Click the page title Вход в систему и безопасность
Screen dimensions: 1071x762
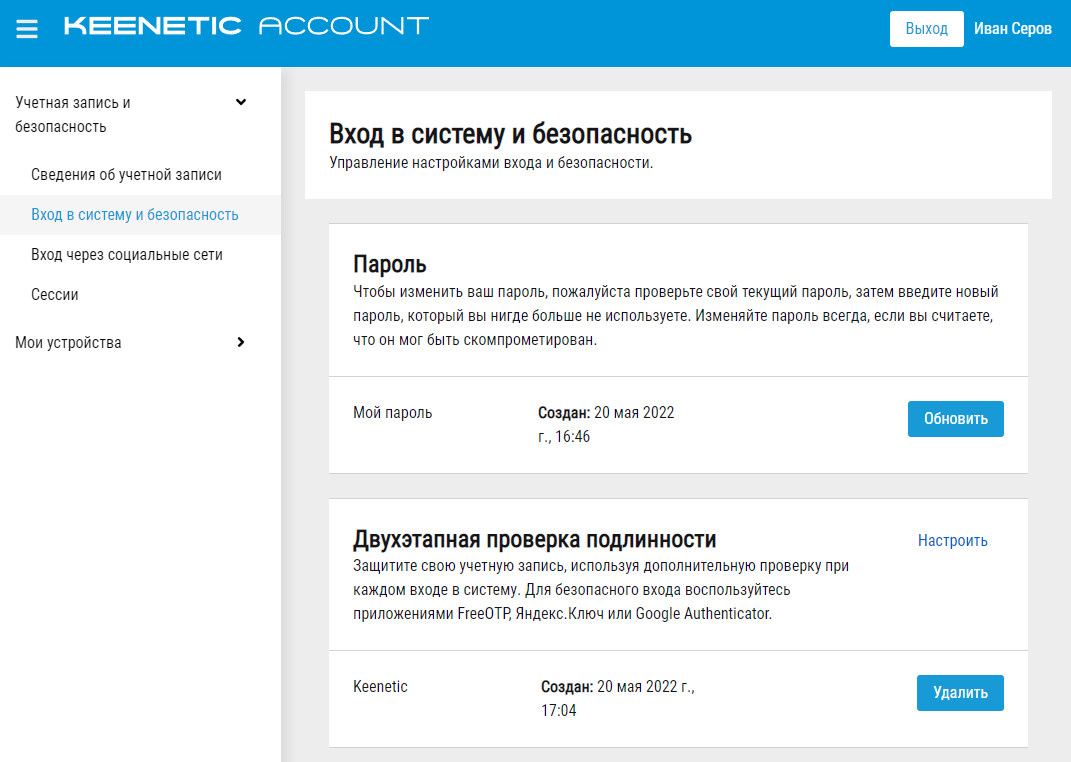510,134
